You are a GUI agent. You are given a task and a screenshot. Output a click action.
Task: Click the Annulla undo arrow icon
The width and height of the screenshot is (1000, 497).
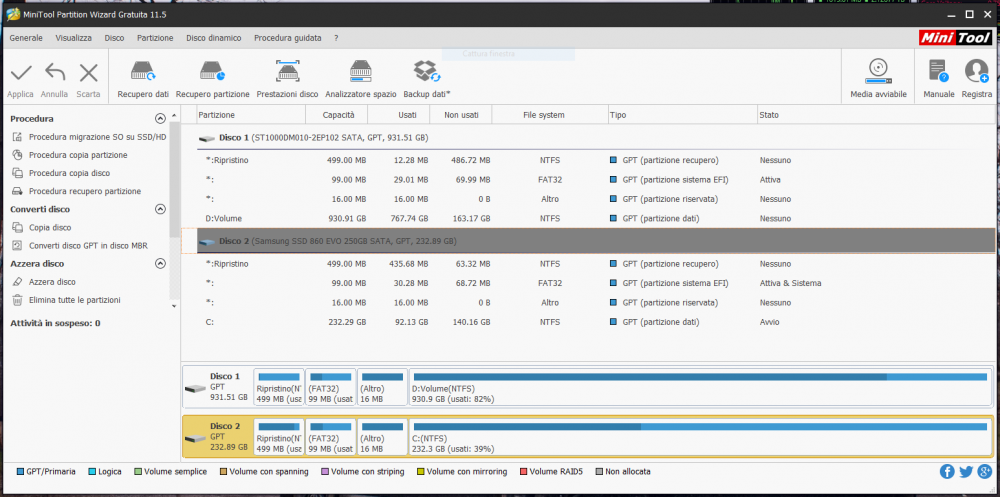pos(55,72)
